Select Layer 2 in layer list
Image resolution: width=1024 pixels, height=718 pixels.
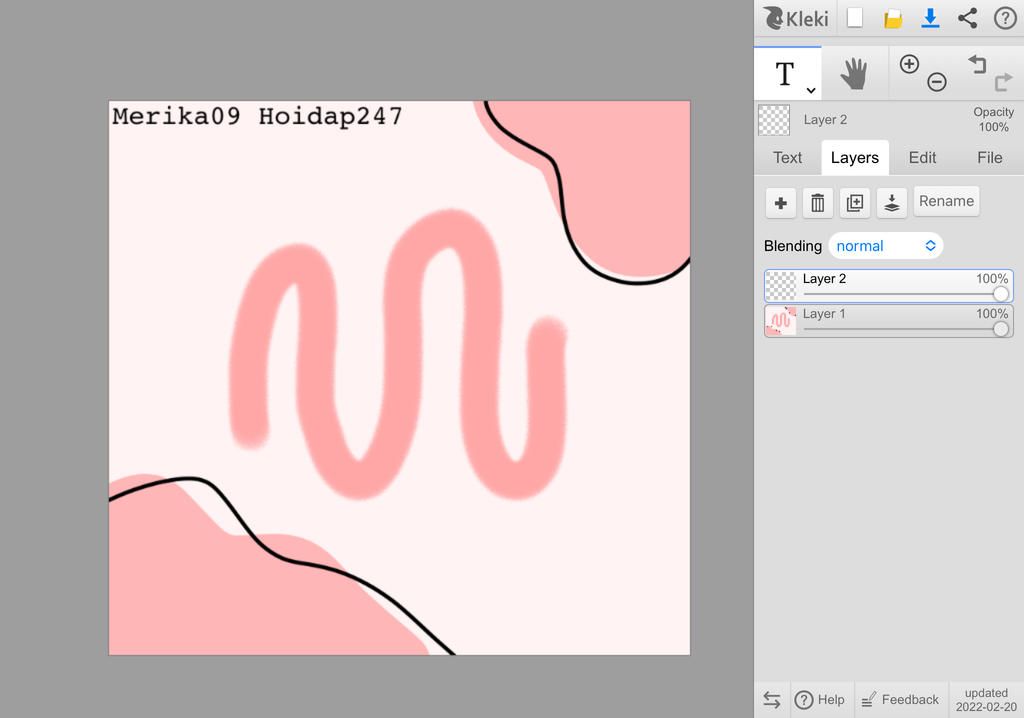889,286
